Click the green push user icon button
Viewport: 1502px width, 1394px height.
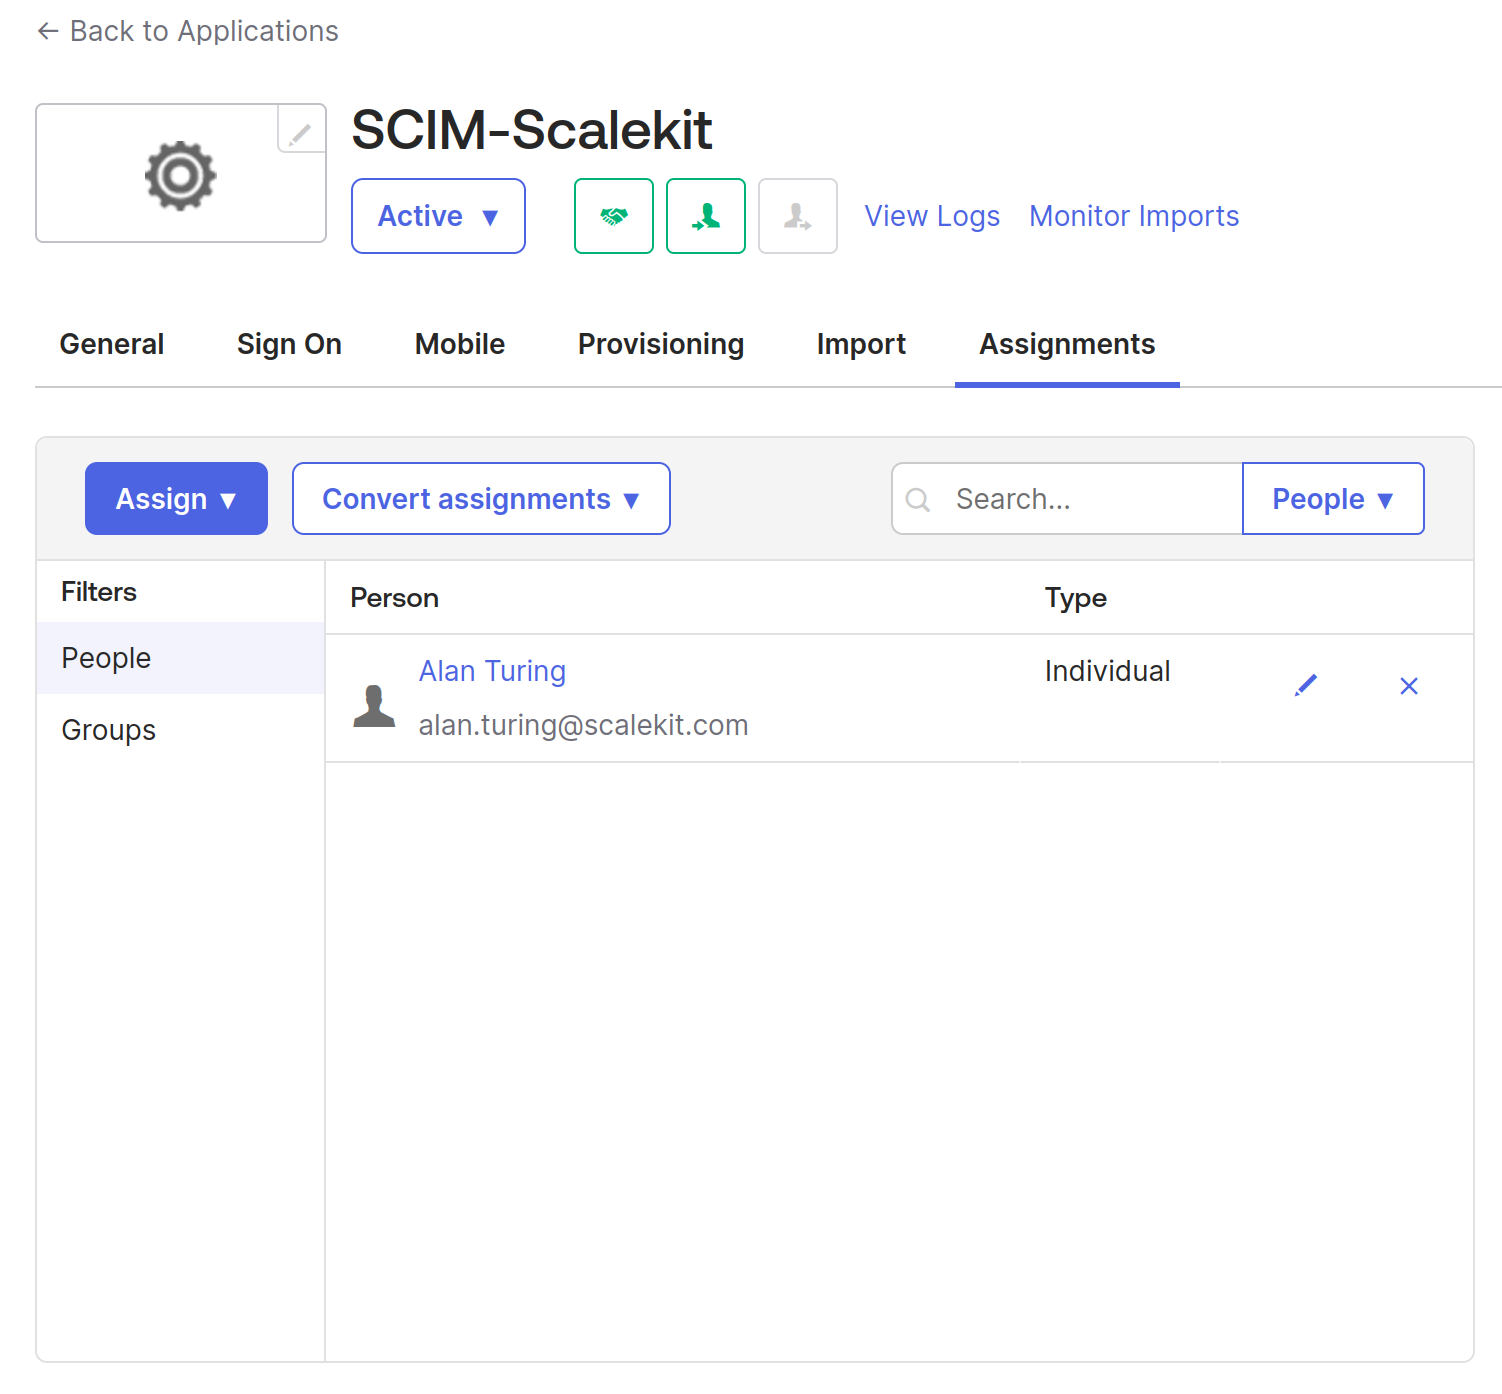pyautogui.click(x=706, y=216)
